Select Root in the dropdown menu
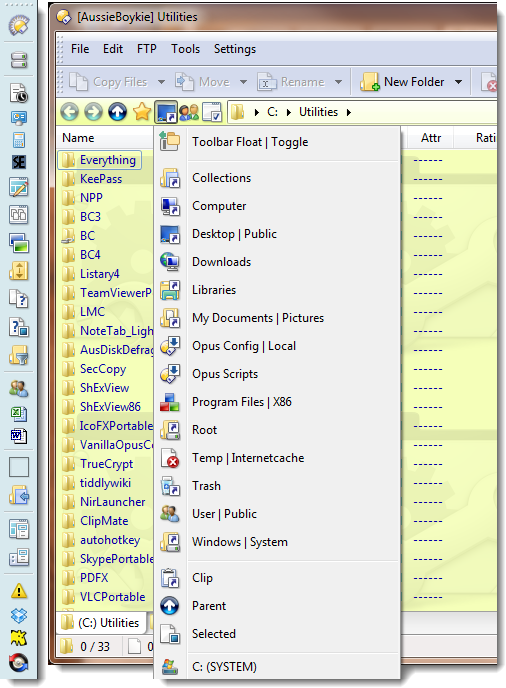Viewport: 506px width, 688px height. tap(278, 430)
